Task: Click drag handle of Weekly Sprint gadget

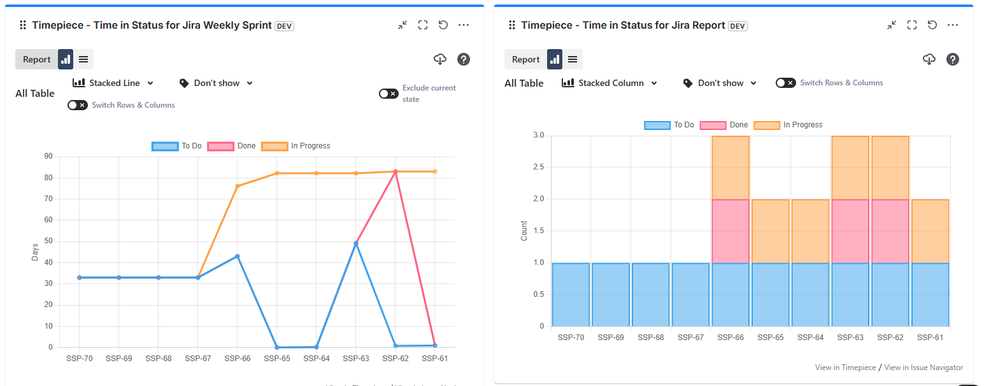Action: point(22,25)
